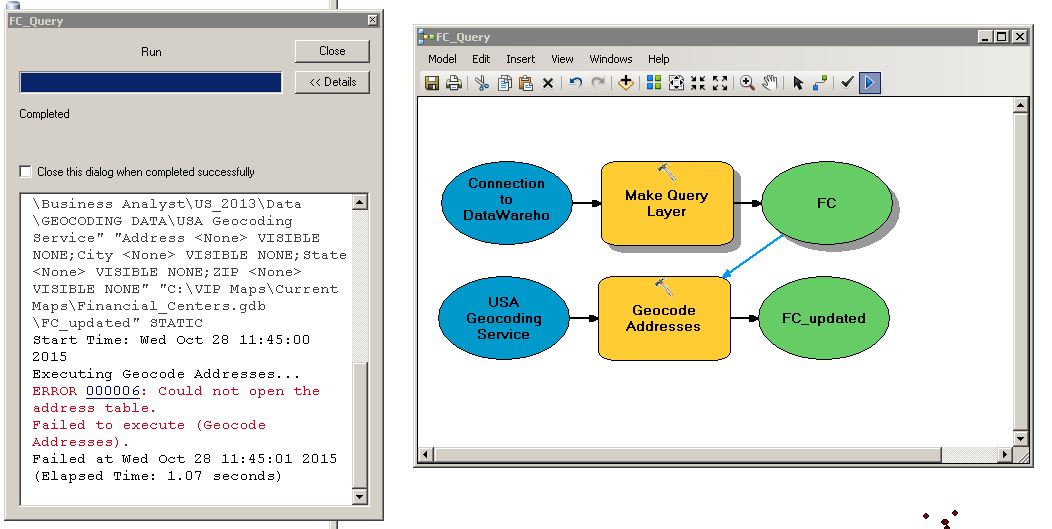The image size is (1052, 529).
Task: Open the Insert menu
Action: pos(521,59)
